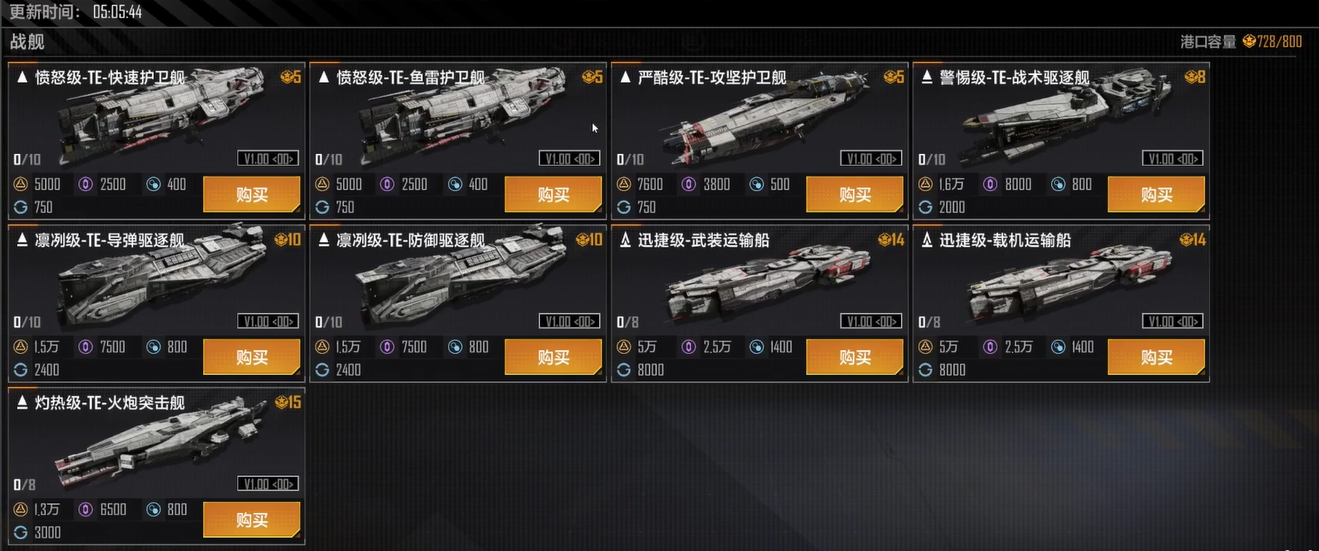Buy the 迅捷级-武装运输船

point(855,358)
